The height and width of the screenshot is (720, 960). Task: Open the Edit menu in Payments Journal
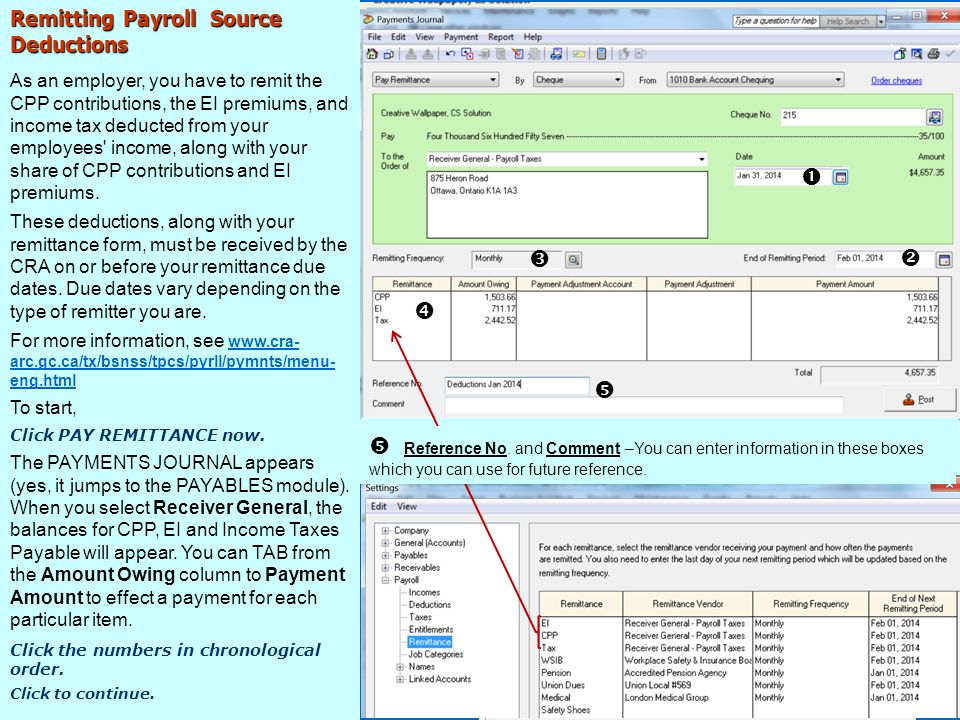[x=399, y=37]
